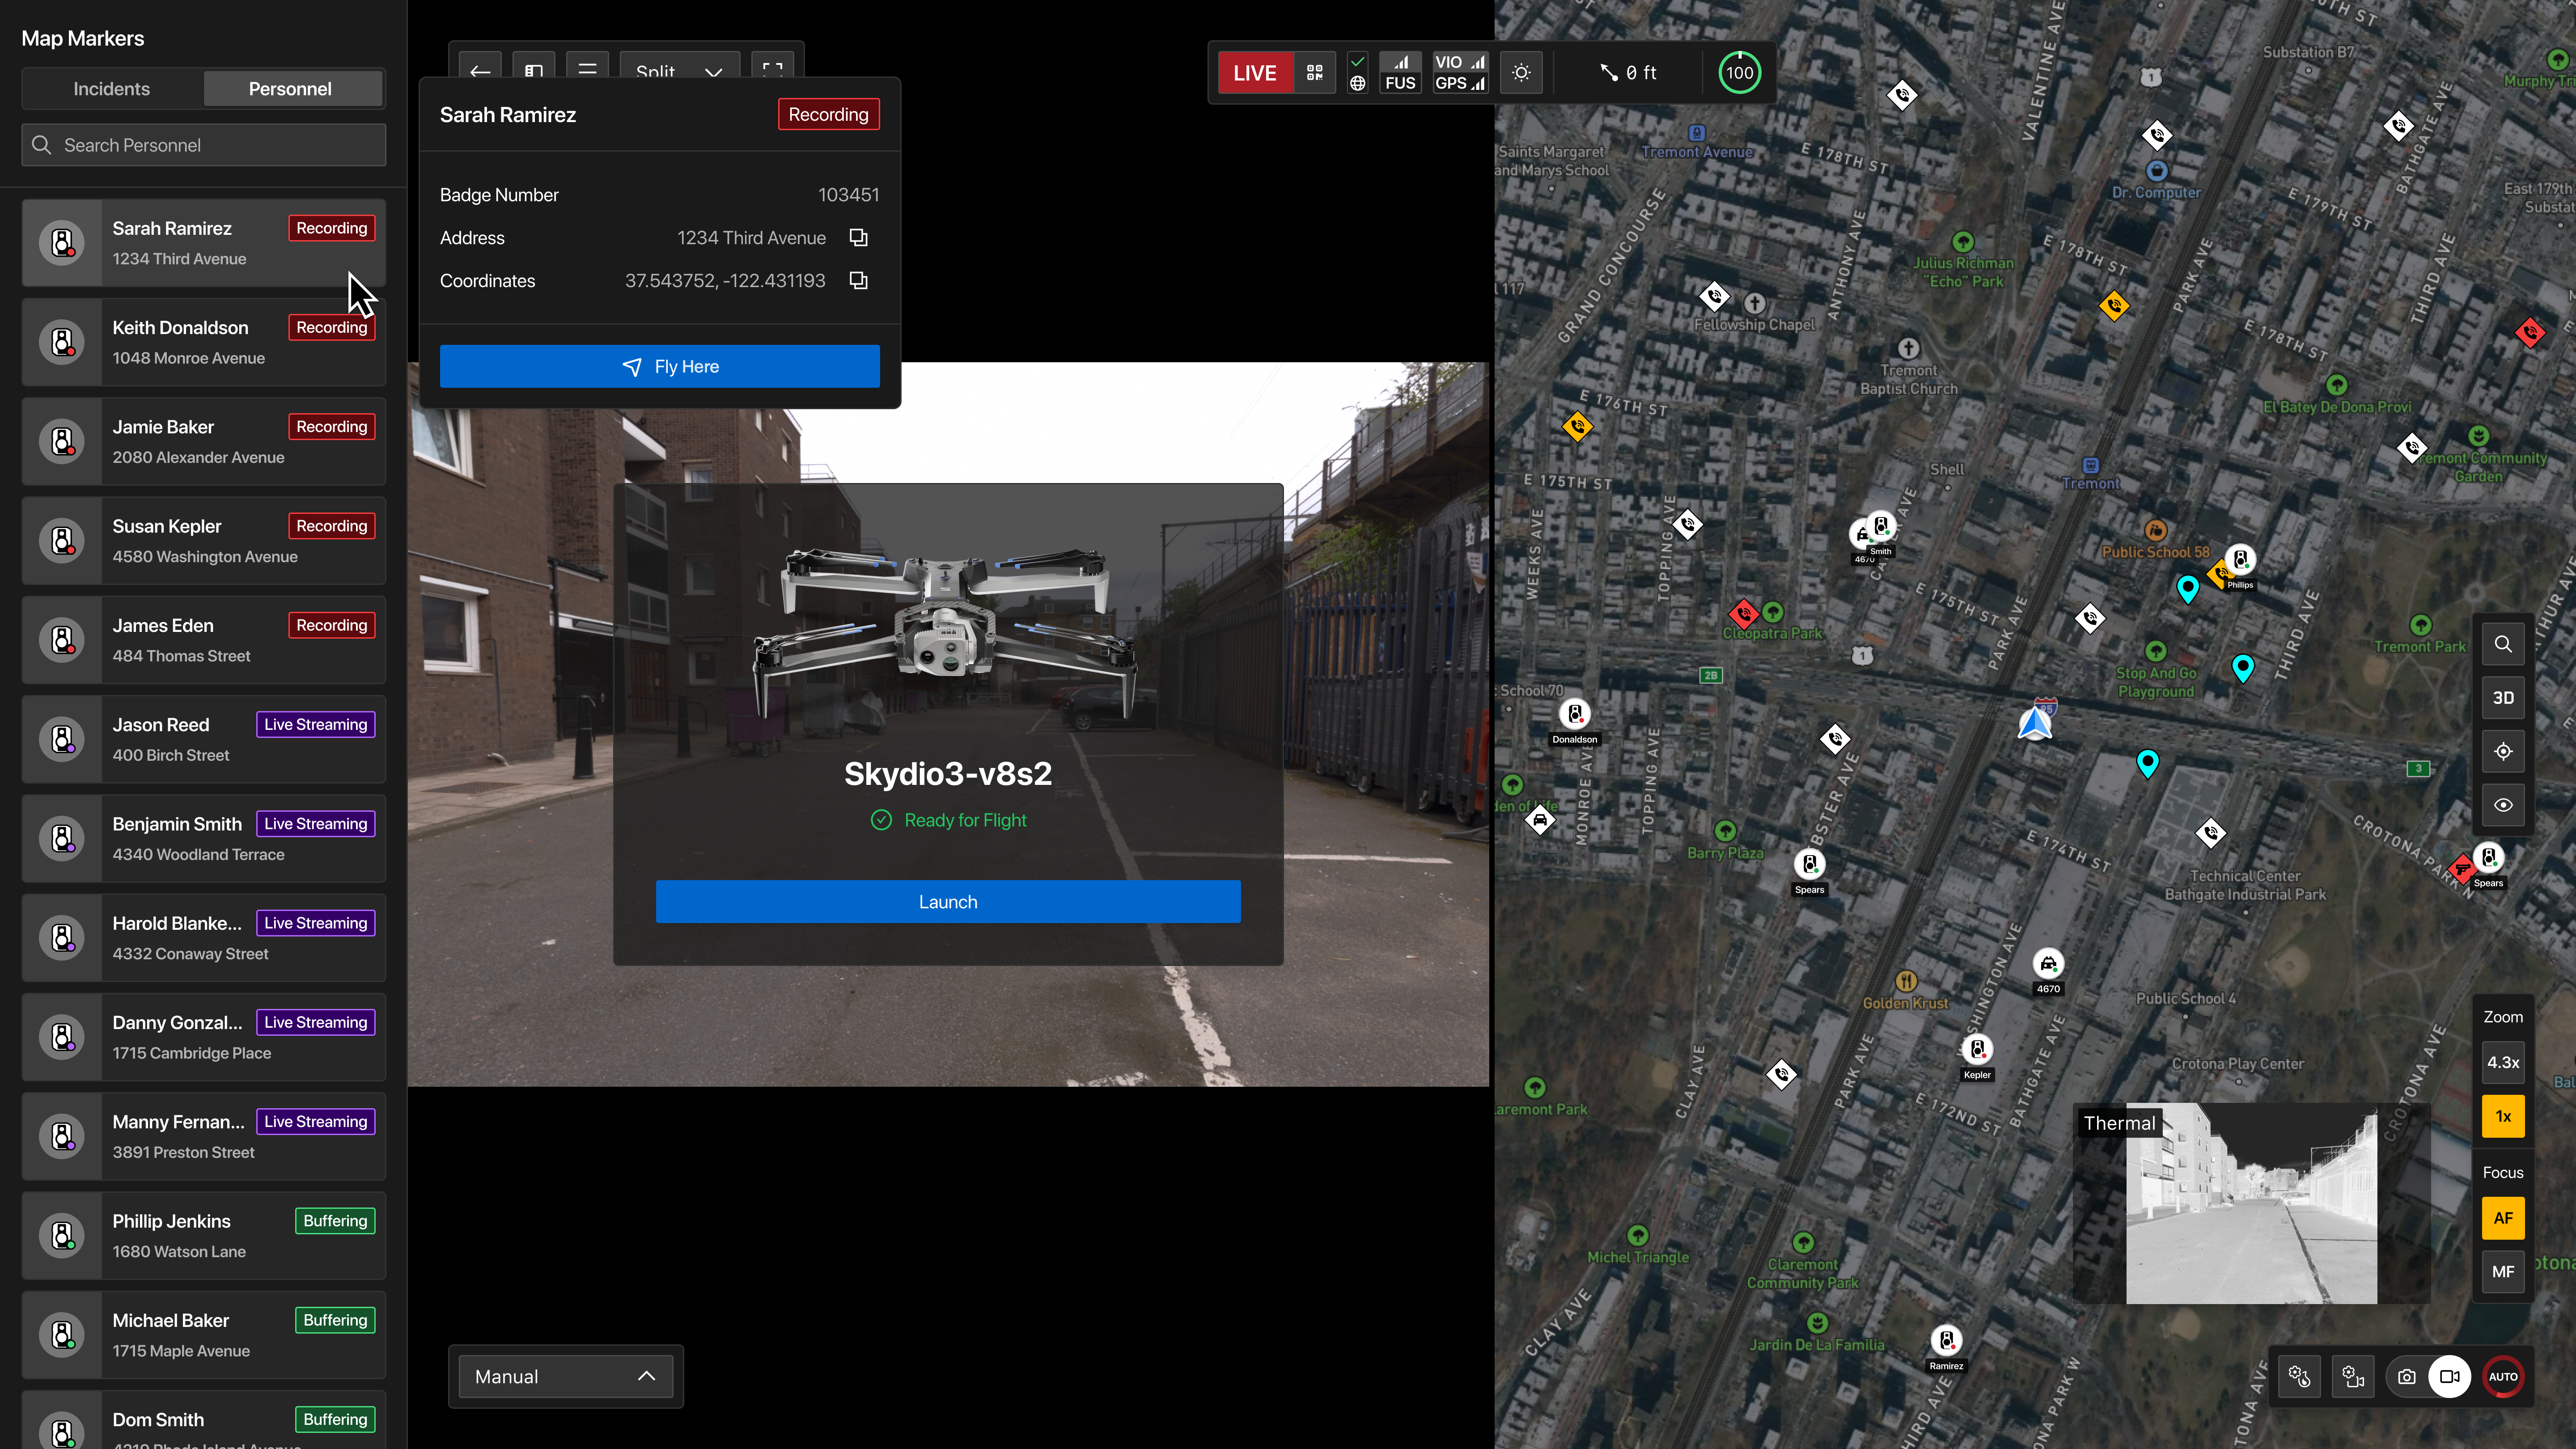The image size is (2576, 1449).
Task: Enable AF autofocus mode
Action: click(x=2503, y=1218)
